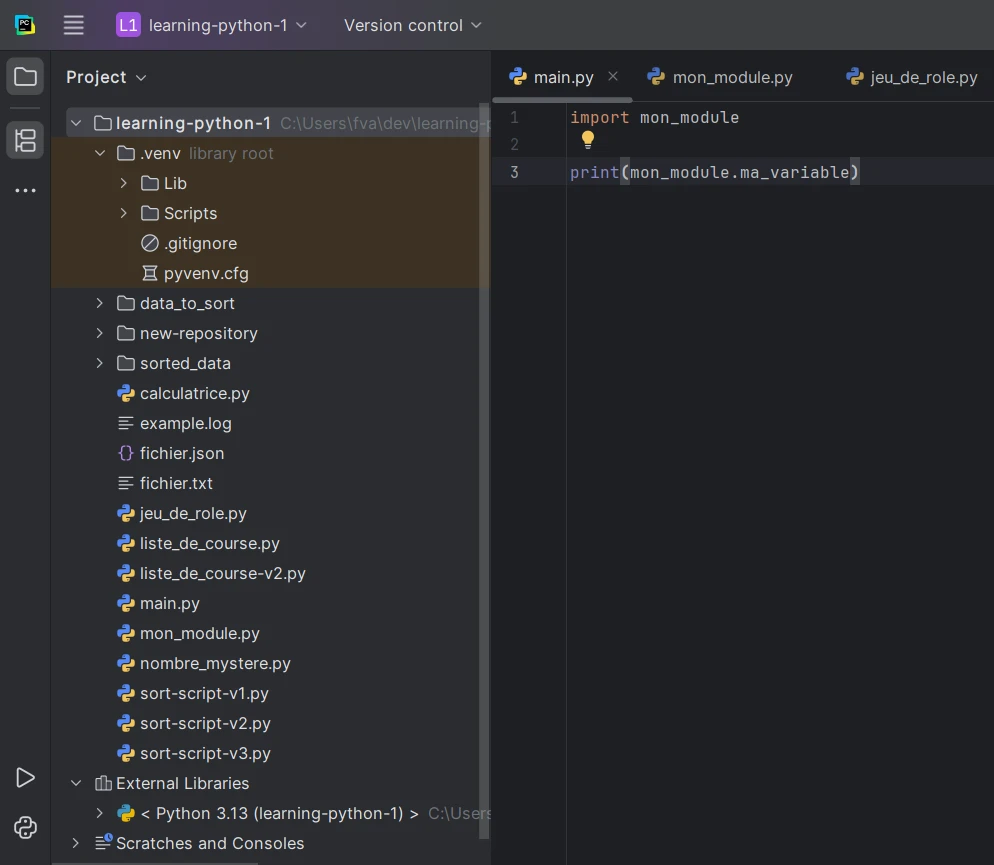
Task: Select fichier.json in the project tree
Action: (x=181, y=453)
